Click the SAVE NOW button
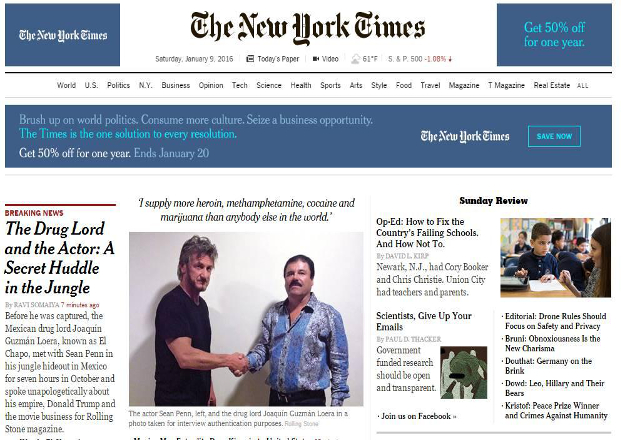This screenshot has width=640, height=440. pos(554,136)
